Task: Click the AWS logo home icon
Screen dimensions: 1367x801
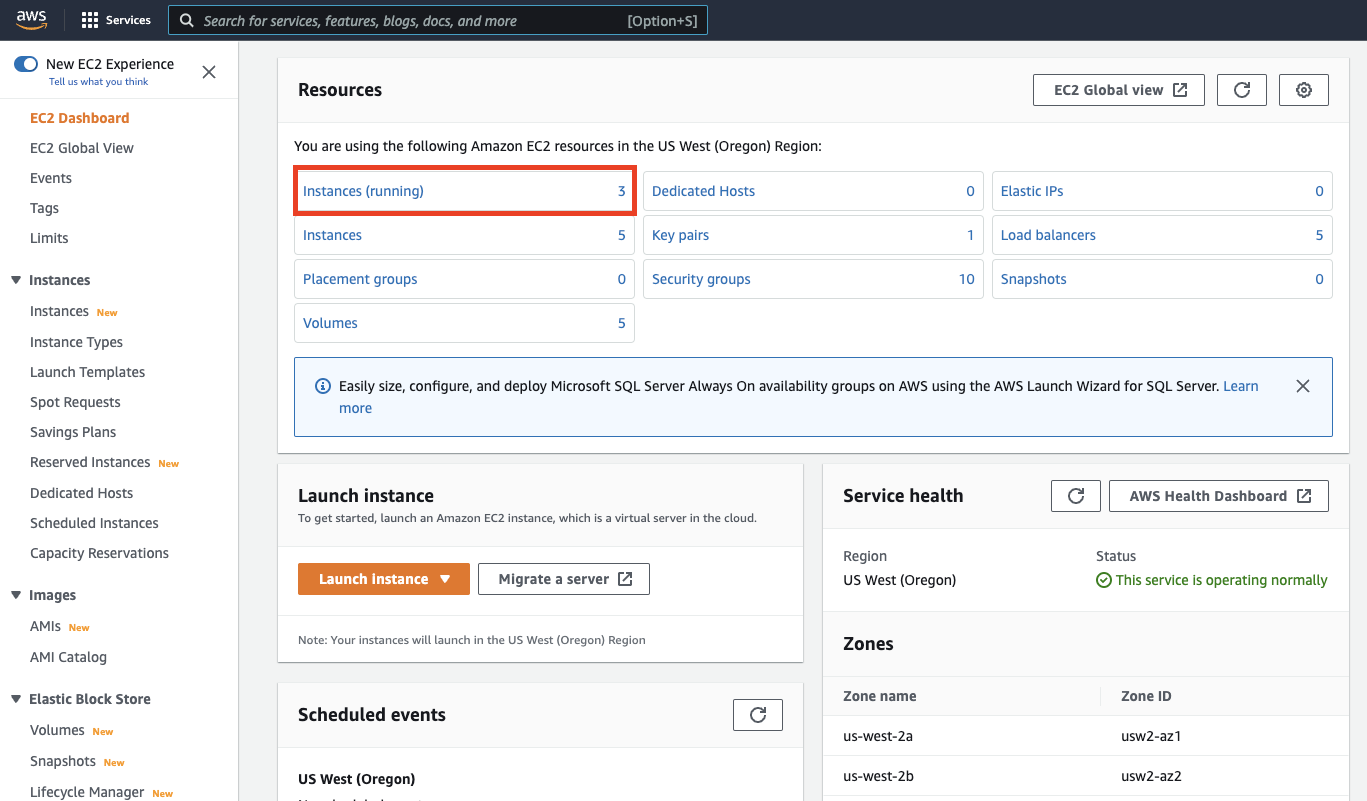Action: [x=31, y=20]
